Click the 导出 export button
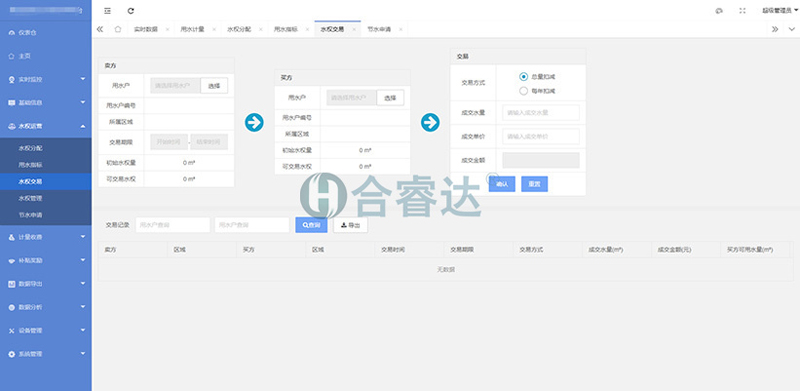This screenshot has width=800, height=391. 351,225
